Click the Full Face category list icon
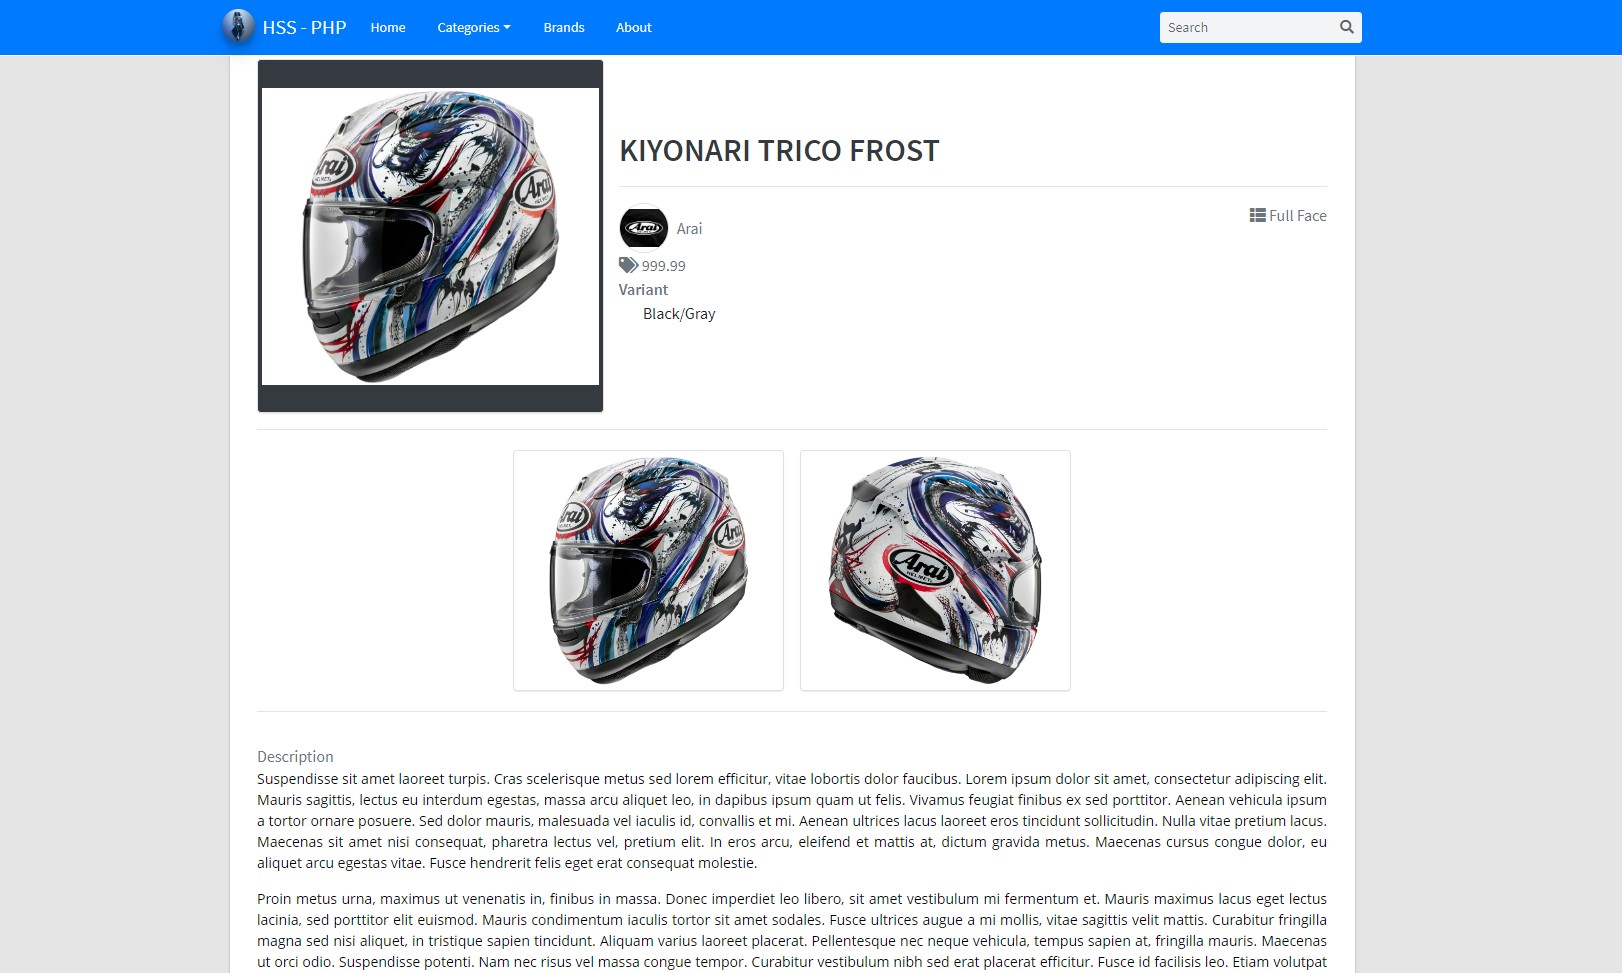This screenshot has height=973, width=1622. click(1257, 215)
